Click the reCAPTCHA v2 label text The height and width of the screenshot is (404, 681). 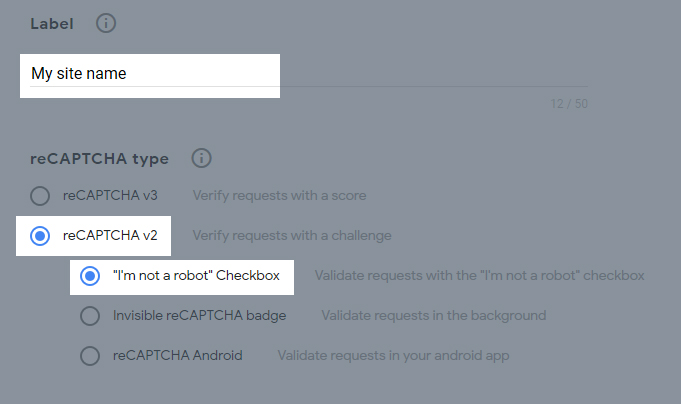click(x=110, y=235)
